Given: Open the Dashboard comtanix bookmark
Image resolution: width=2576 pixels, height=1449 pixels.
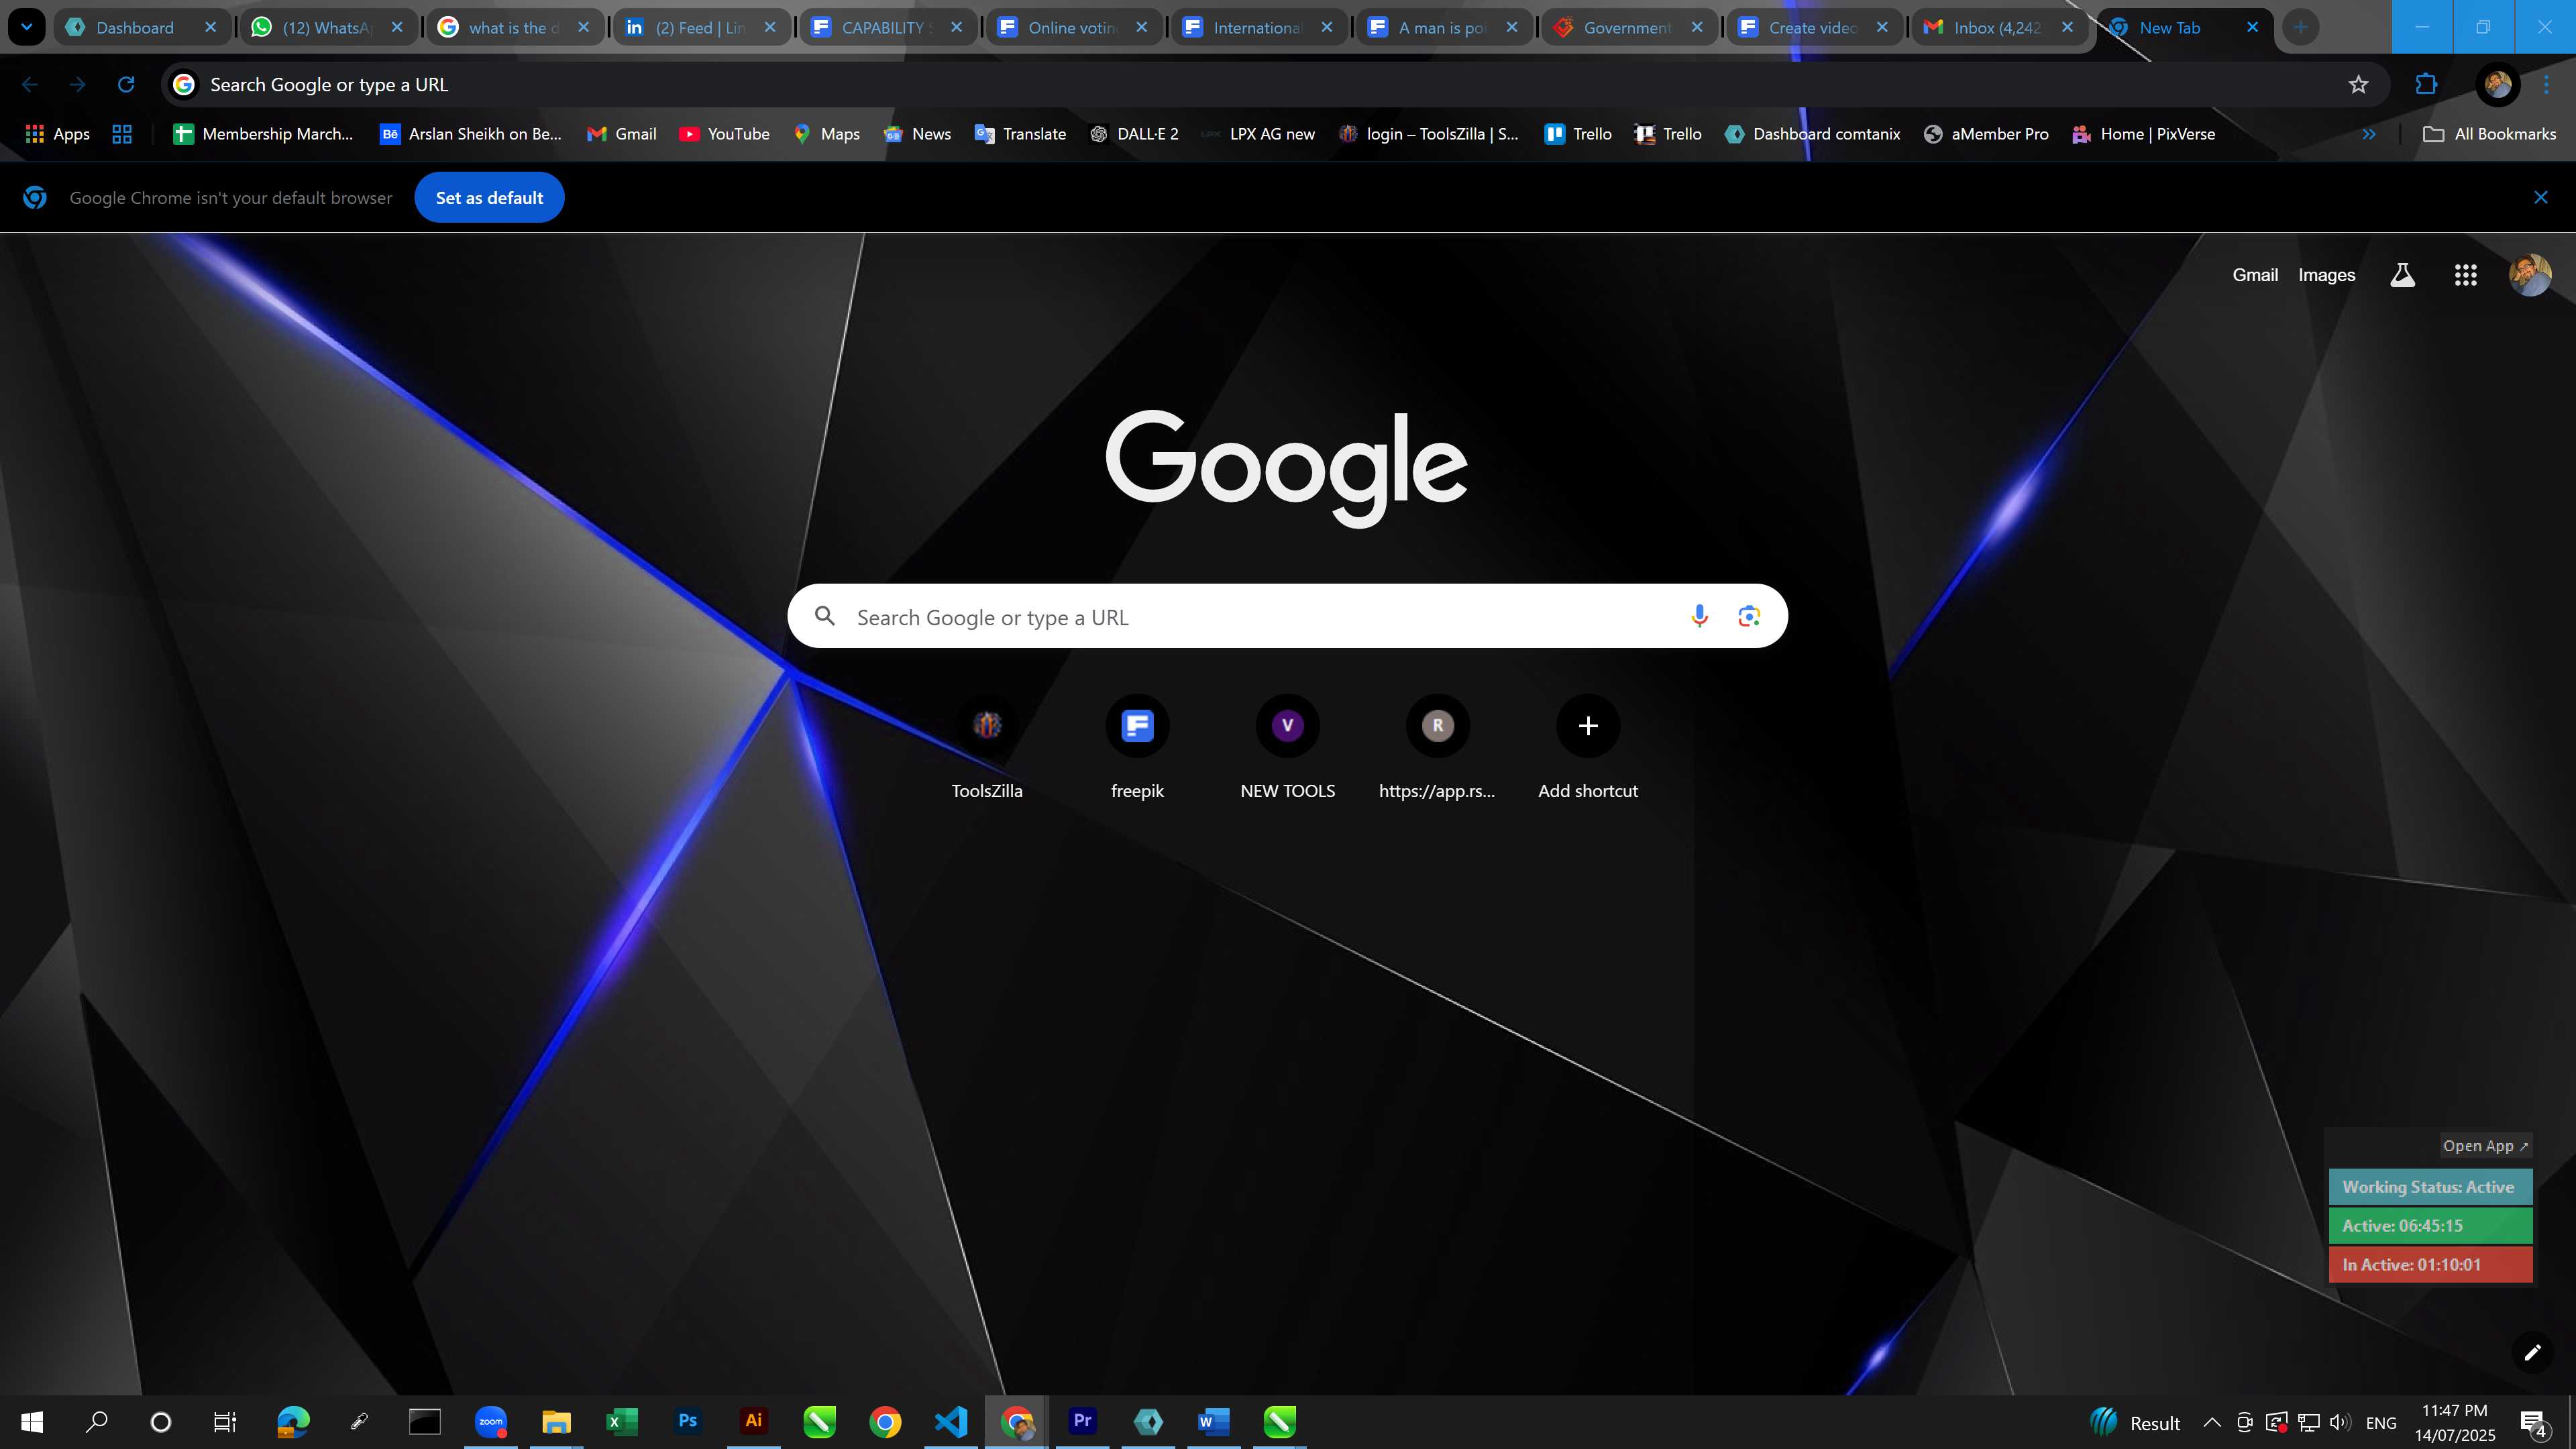Looking at the screenshot, I should point(1812,134).
